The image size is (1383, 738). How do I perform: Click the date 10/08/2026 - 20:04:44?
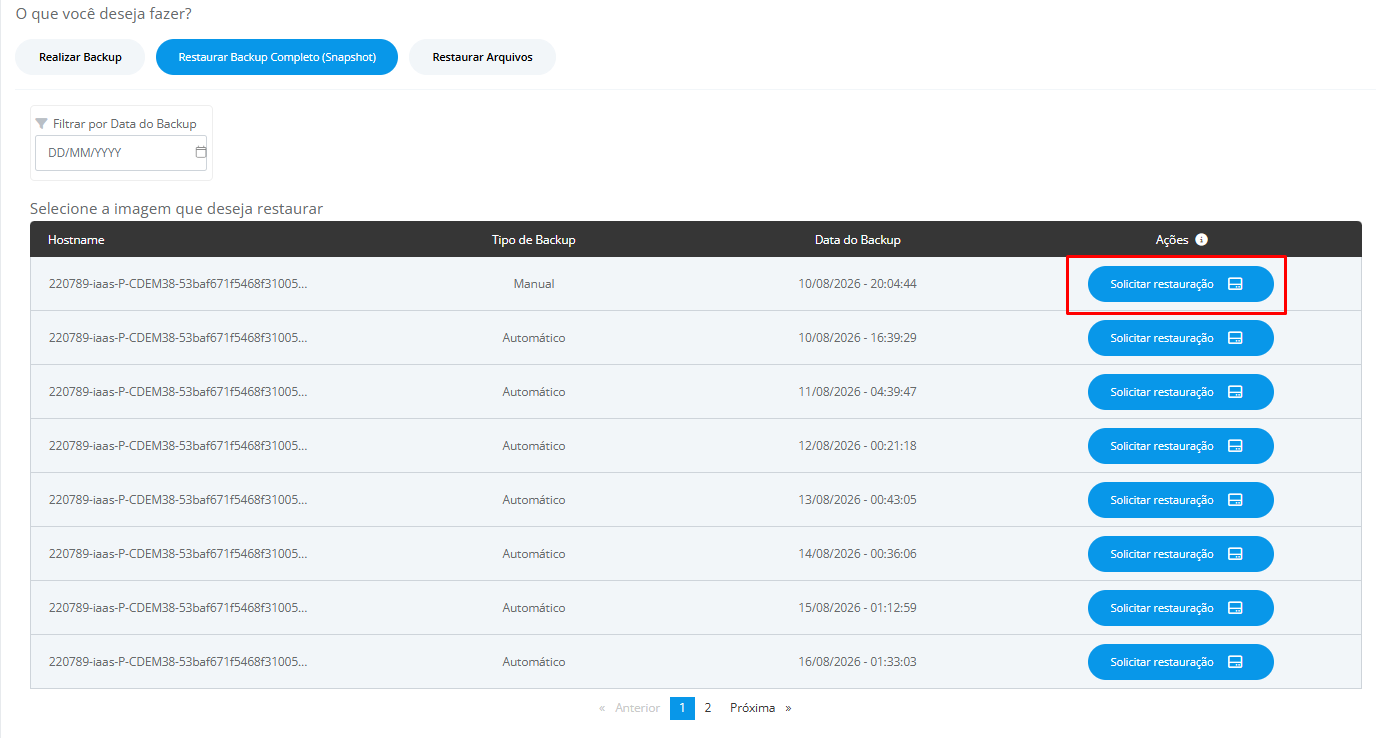point(857,284)
